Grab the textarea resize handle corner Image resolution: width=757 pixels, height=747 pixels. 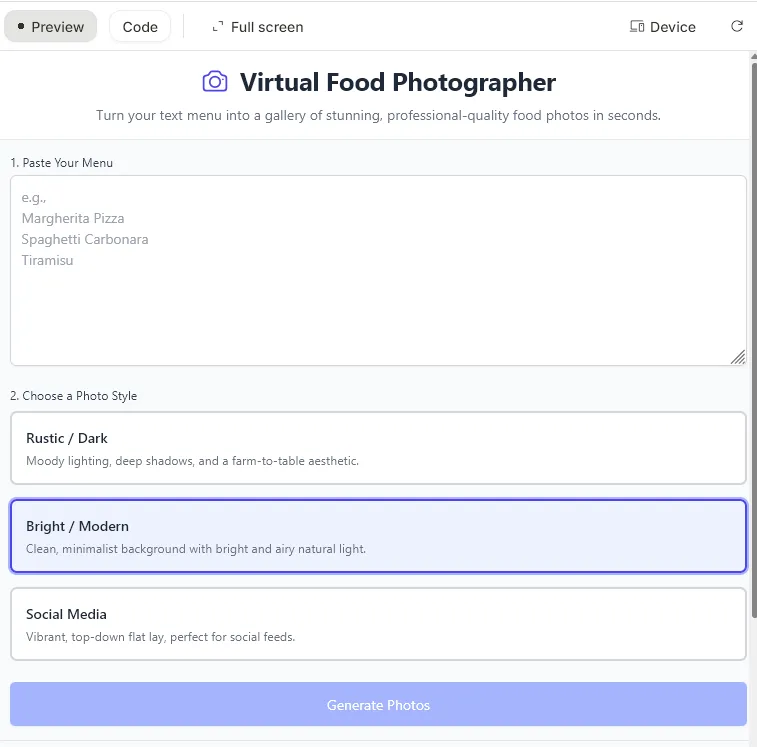click(738, 357)
